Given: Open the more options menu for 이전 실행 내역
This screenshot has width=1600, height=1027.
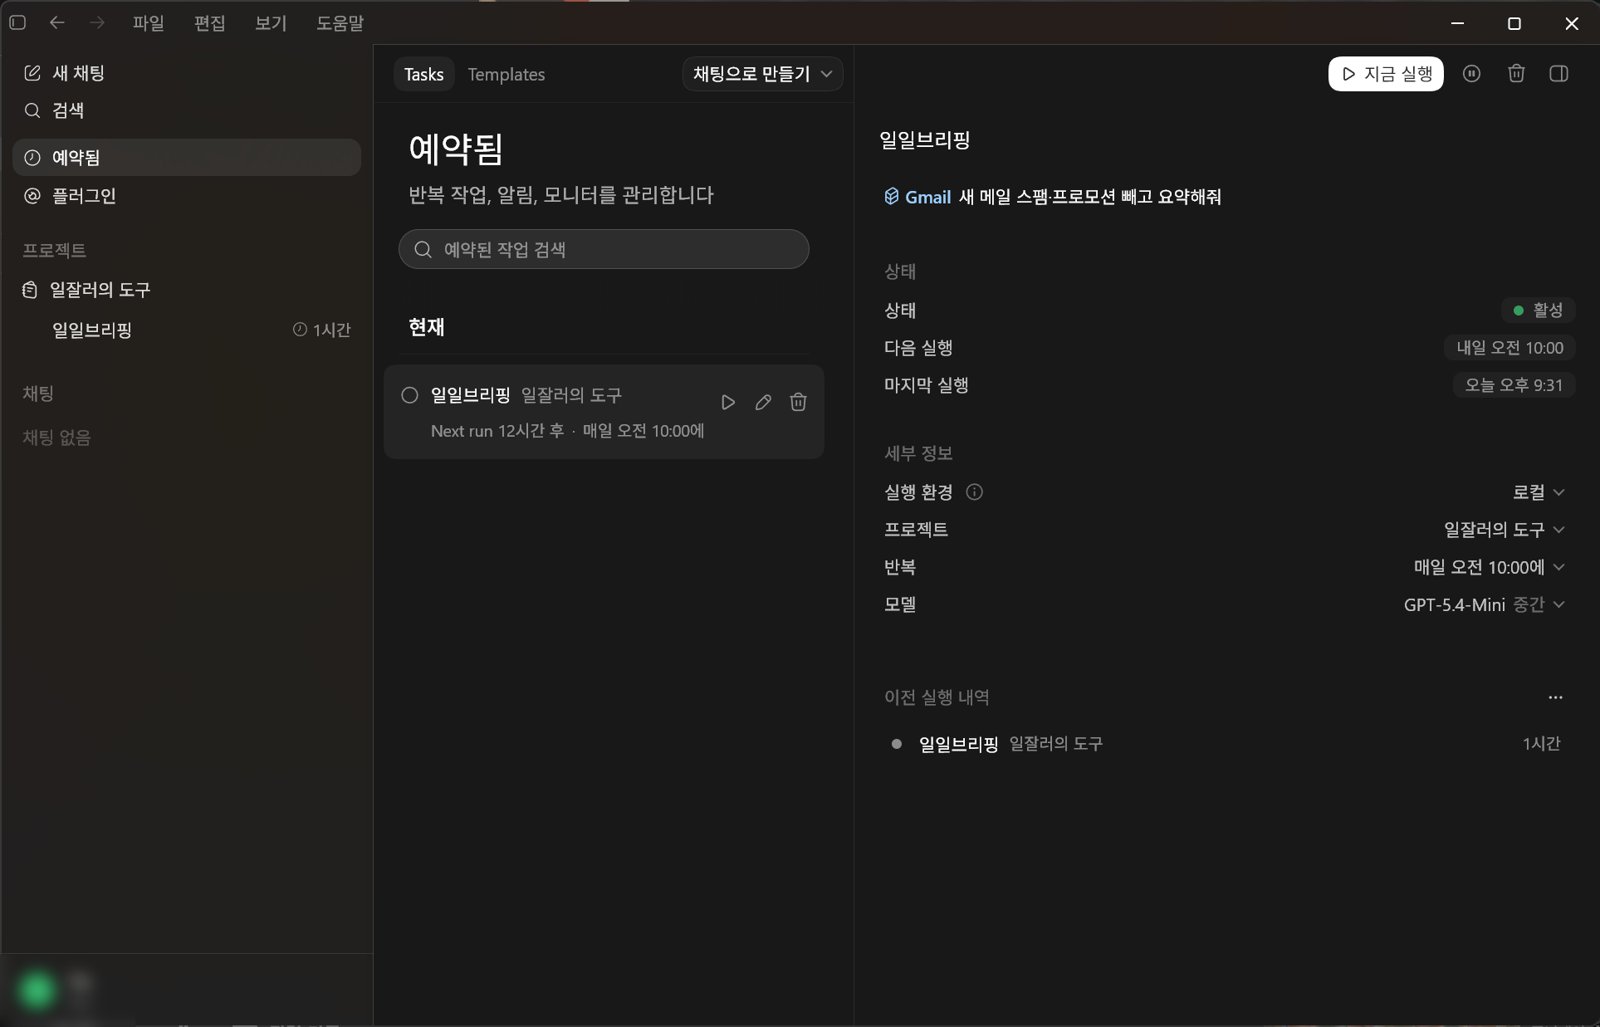Looking at the screenshot, I should click(x=1555, y=697).
